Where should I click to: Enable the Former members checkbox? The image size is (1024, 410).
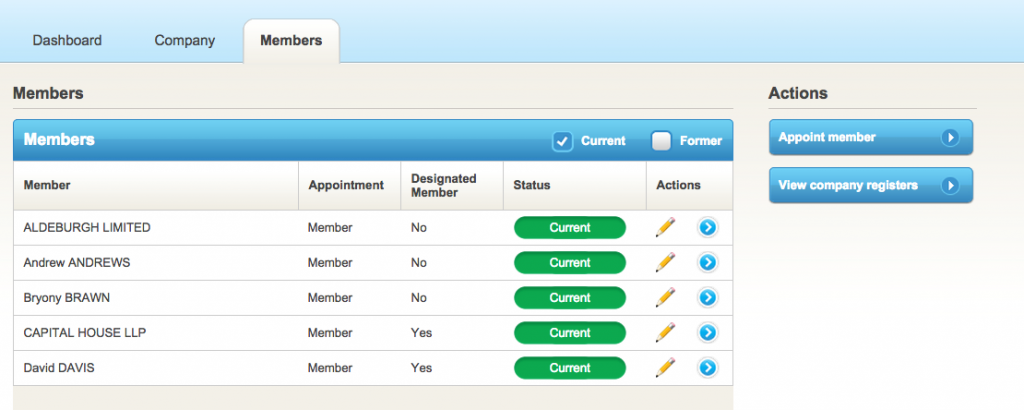[661, 141]
